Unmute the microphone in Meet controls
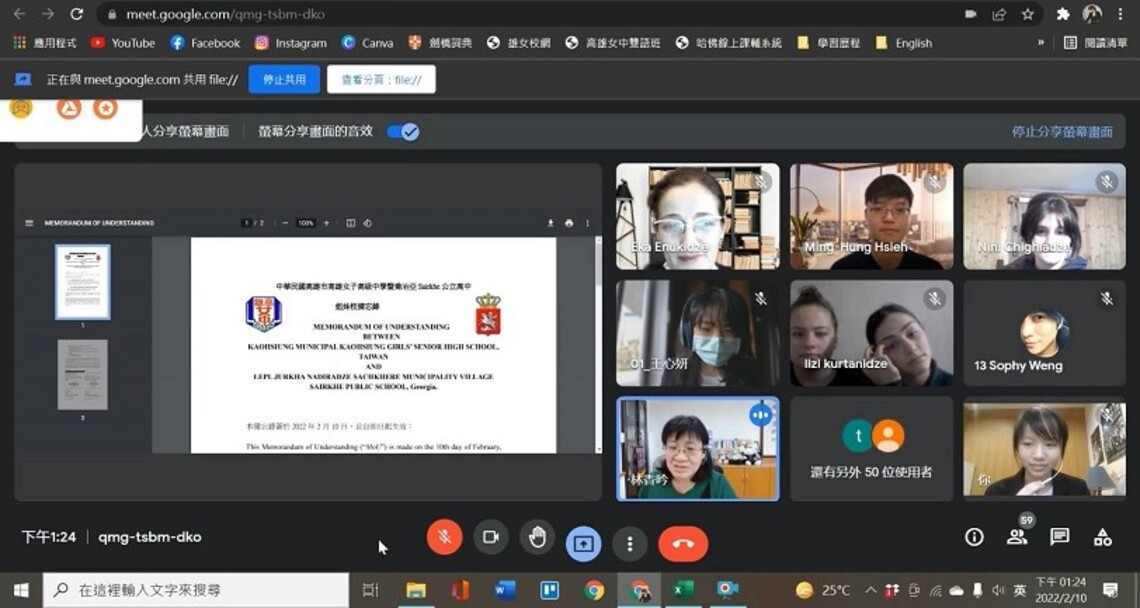The height and width of the screenshot is (608, 1140). pyautogui.click(x=444, y=537)
